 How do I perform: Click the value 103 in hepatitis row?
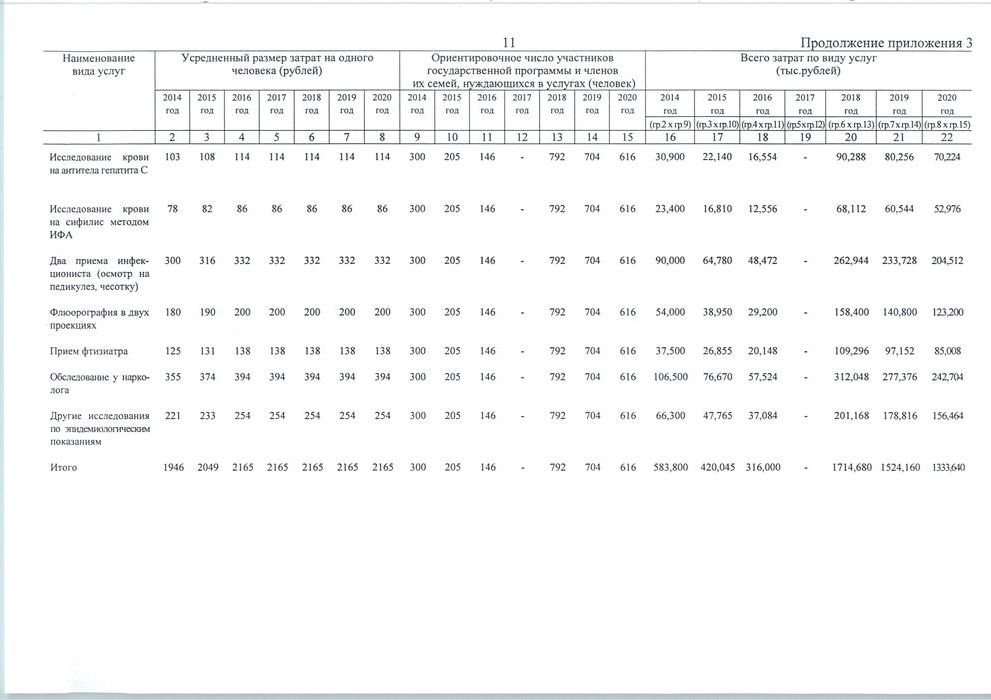coord(172,157)
